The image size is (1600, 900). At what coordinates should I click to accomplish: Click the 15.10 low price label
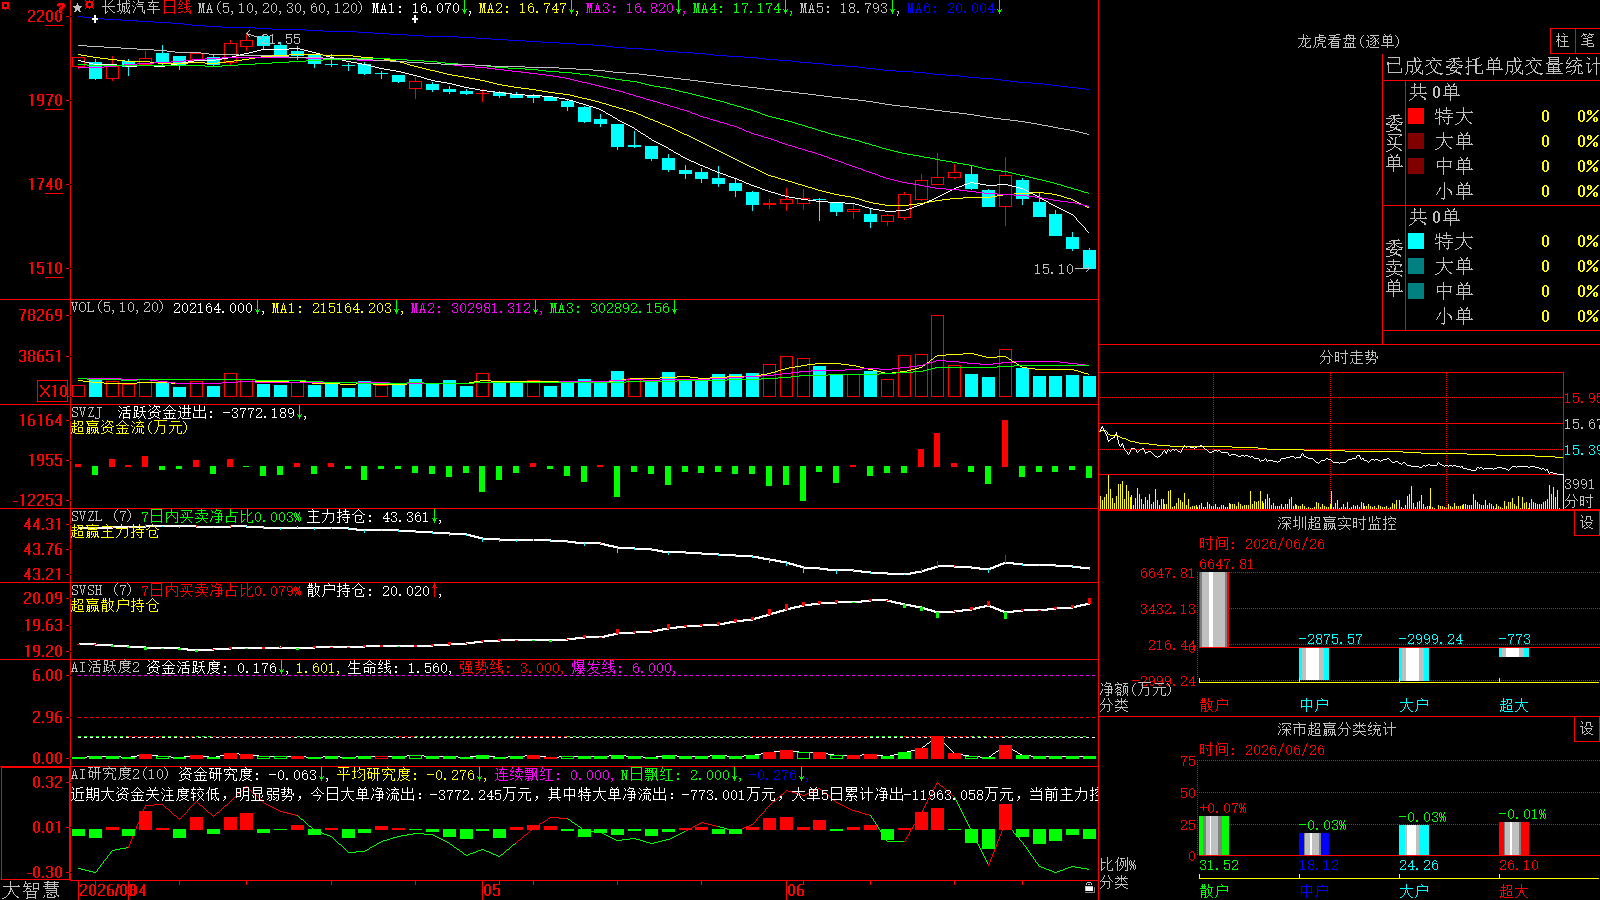pyautogui.click(x=1053, y=269)
